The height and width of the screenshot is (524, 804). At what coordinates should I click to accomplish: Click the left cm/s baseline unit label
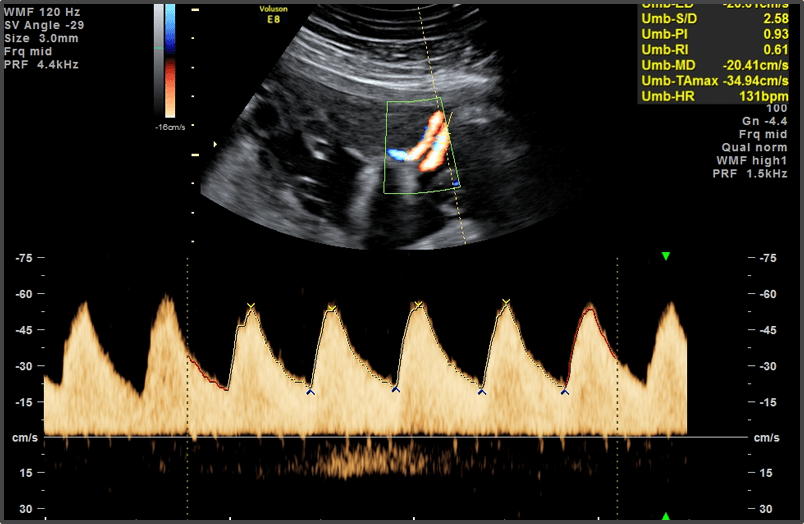[x=25, y=438]
